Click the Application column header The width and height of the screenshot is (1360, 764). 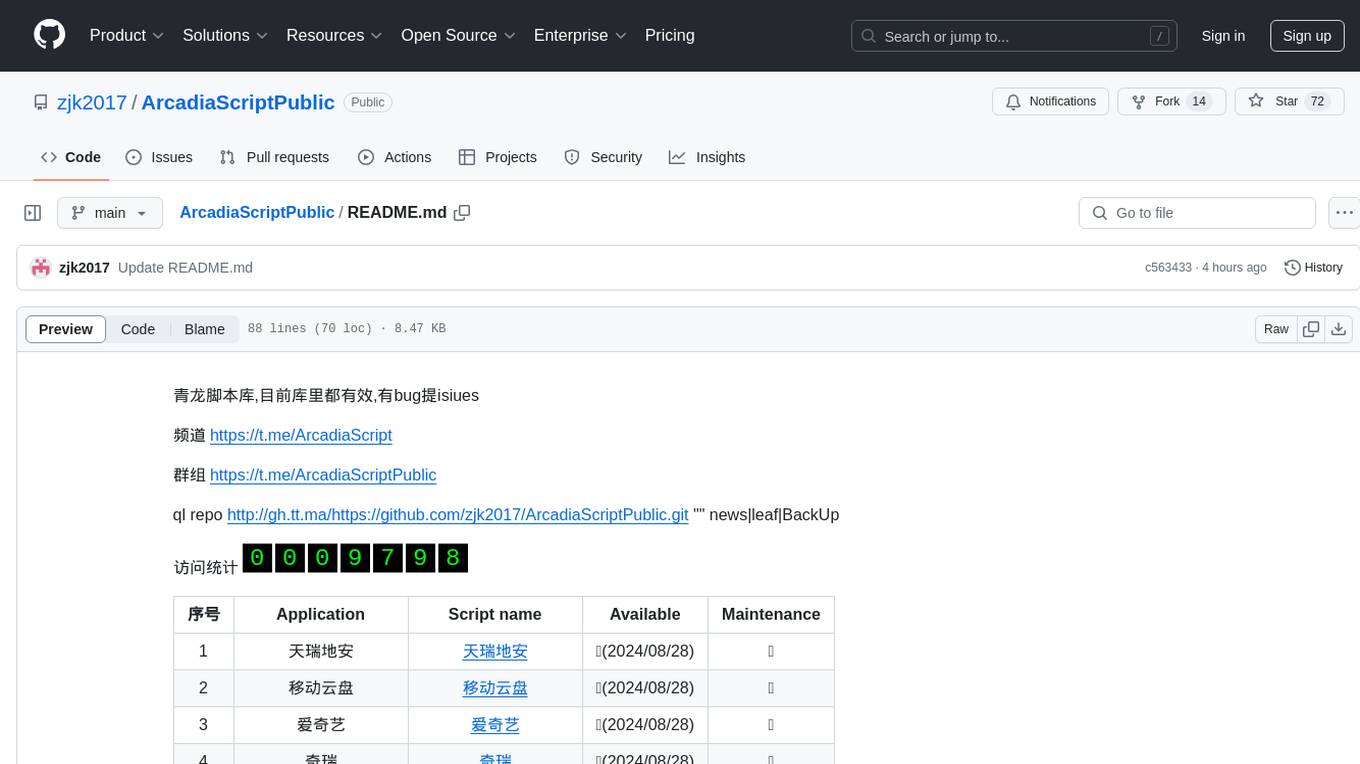[321, 614]
